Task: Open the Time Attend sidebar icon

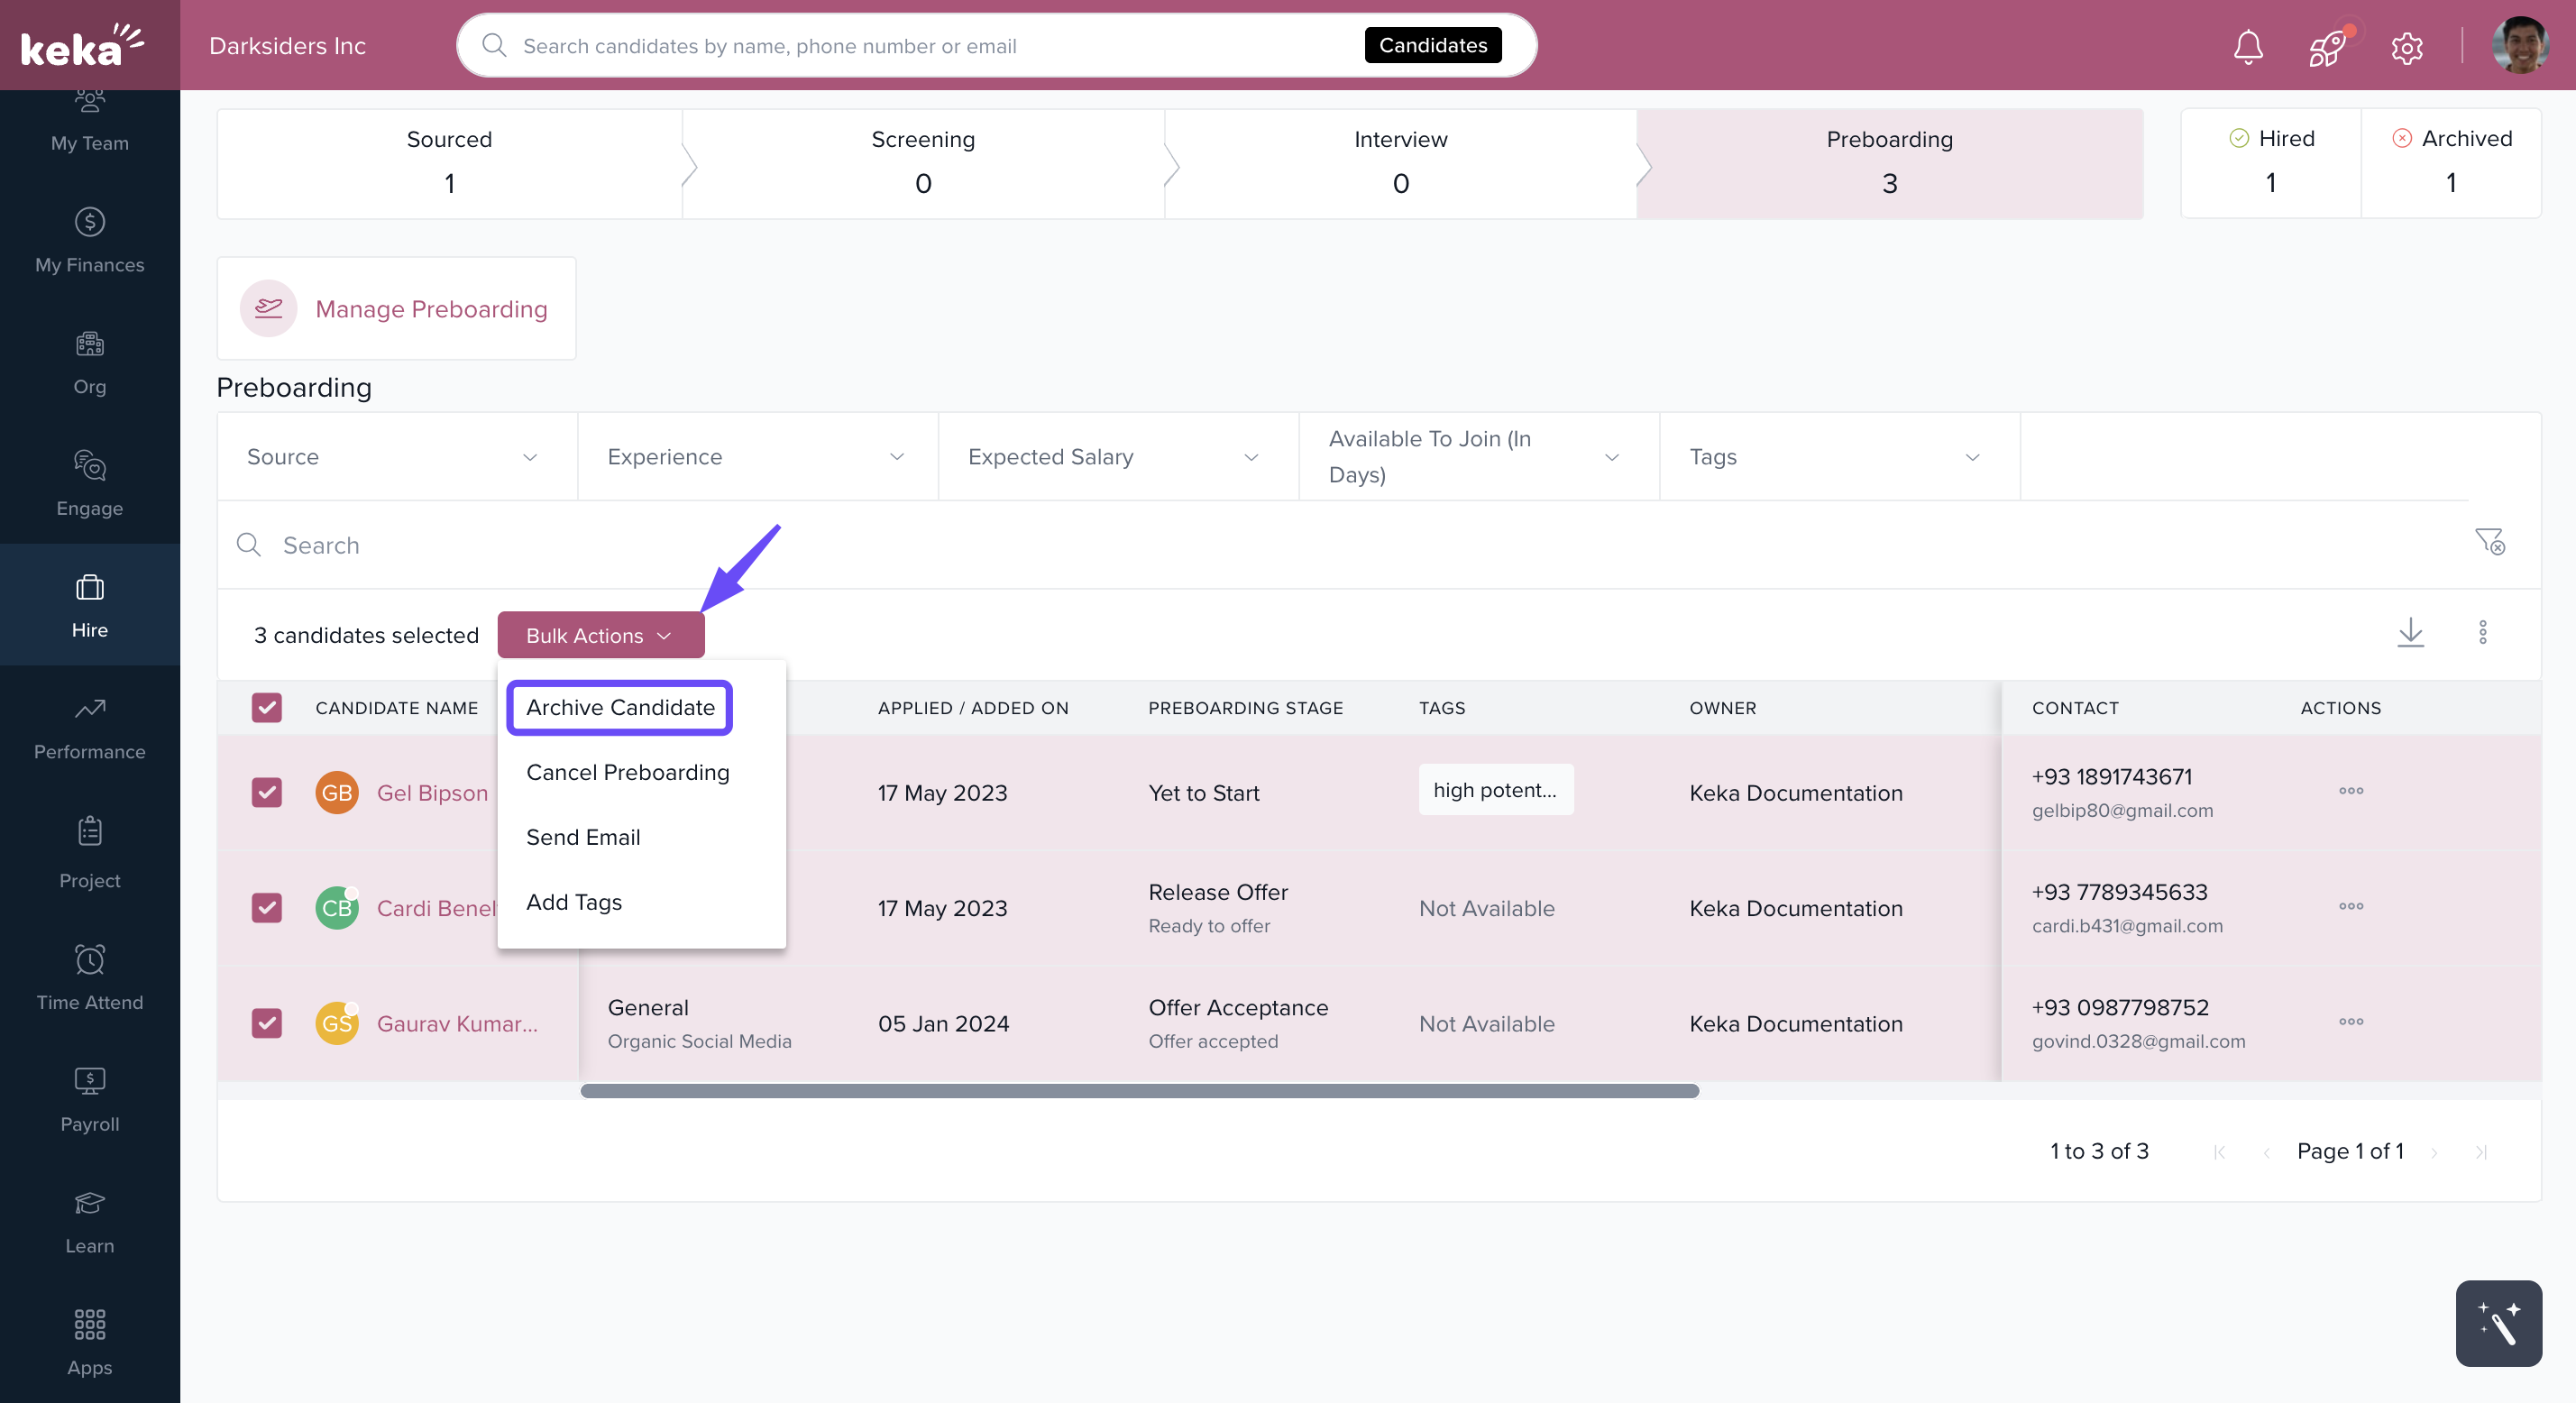Action: pyautogui.click(x=90, y=977)
